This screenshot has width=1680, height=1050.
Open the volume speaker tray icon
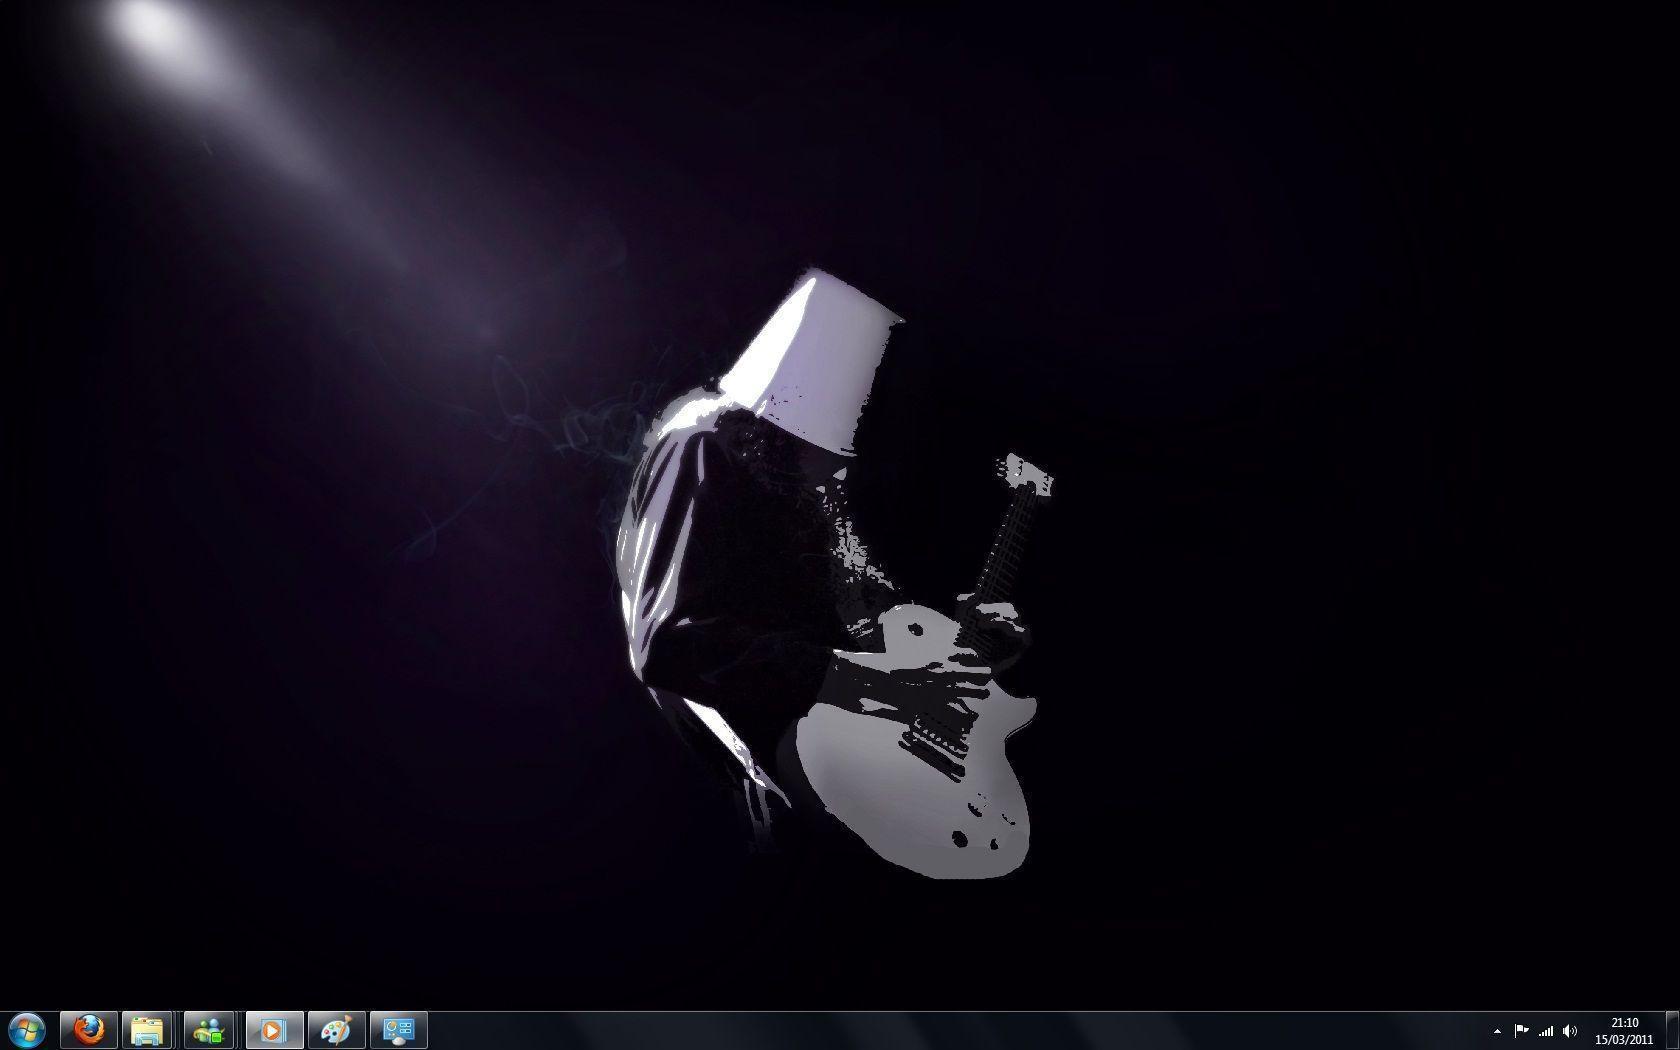click(1570, 1031)
